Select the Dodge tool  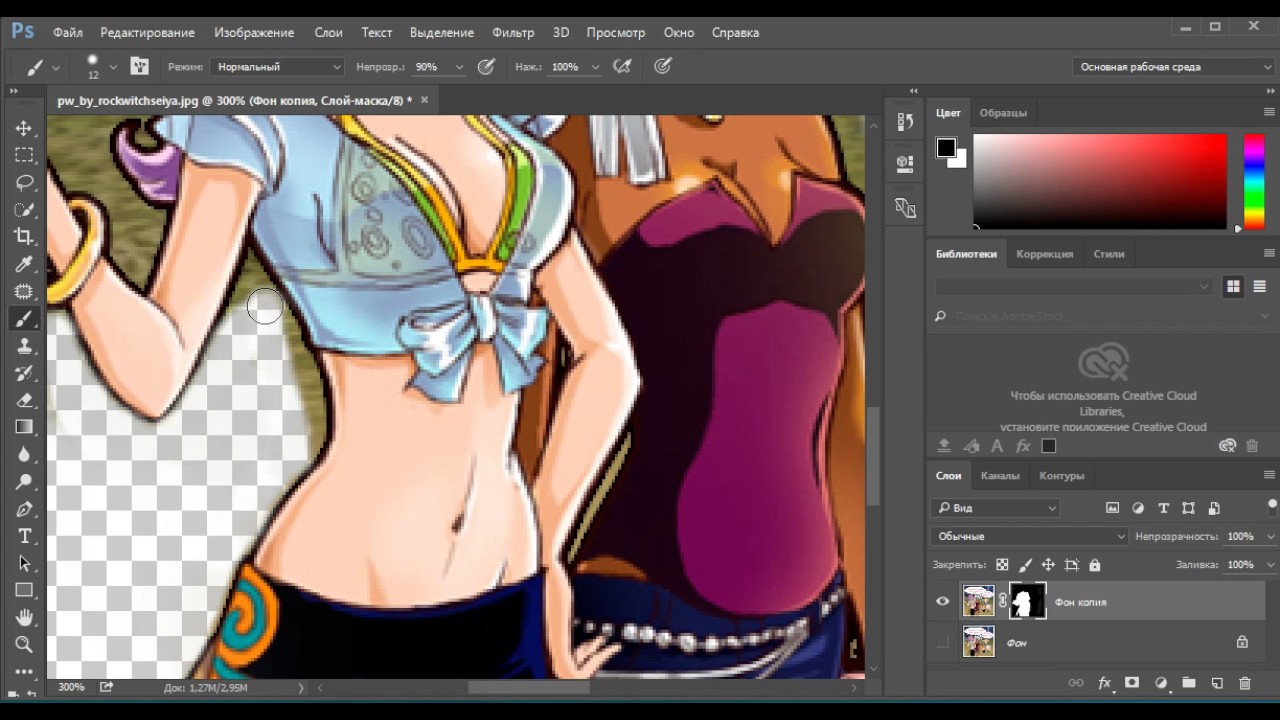click(24, 481)
